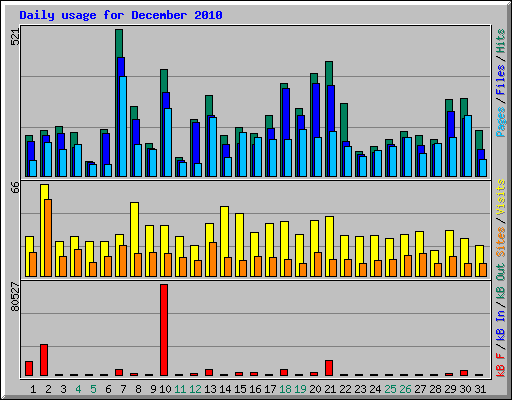Click green weekend day label '19'

pos(300,389)
